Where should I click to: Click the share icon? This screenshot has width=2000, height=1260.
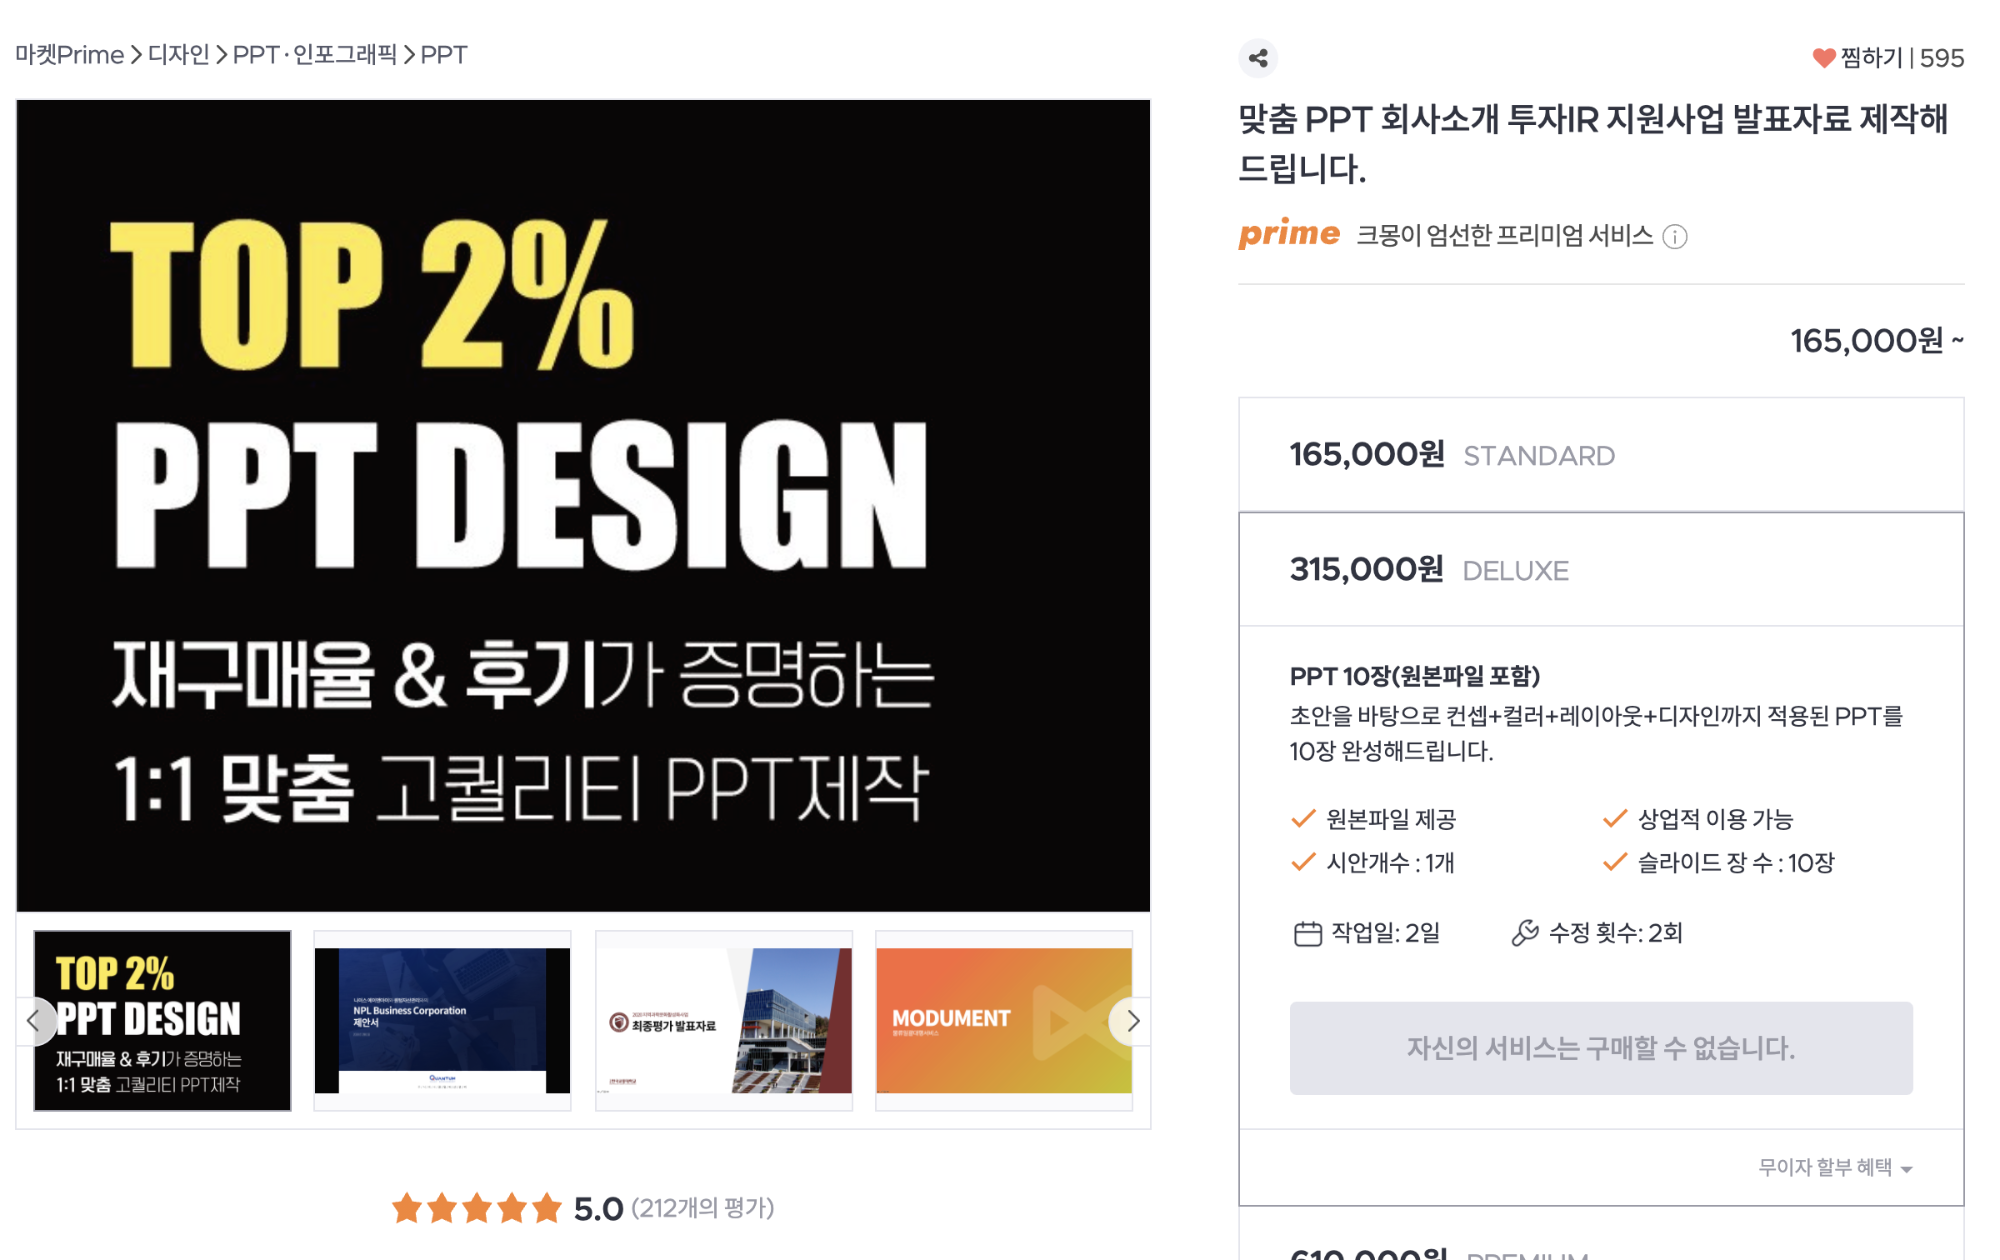click(1258, 58)
